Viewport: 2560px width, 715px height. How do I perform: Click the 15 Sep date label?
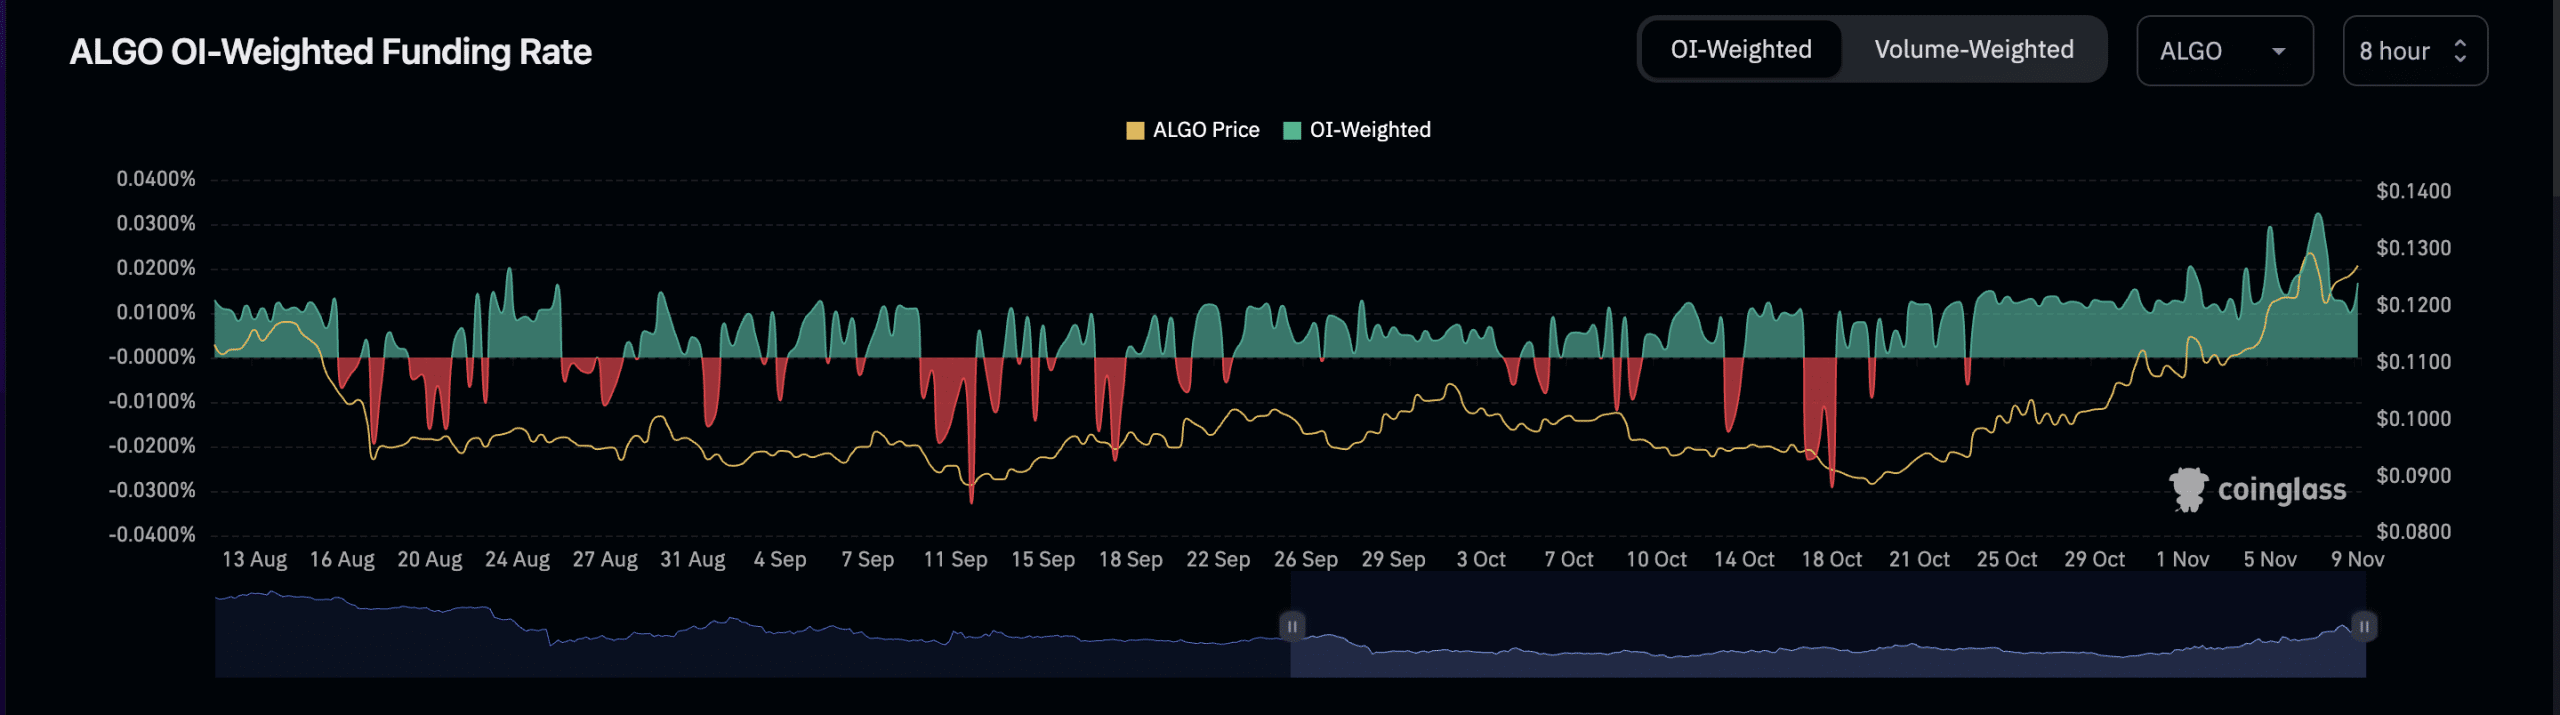coord(1043,560)
